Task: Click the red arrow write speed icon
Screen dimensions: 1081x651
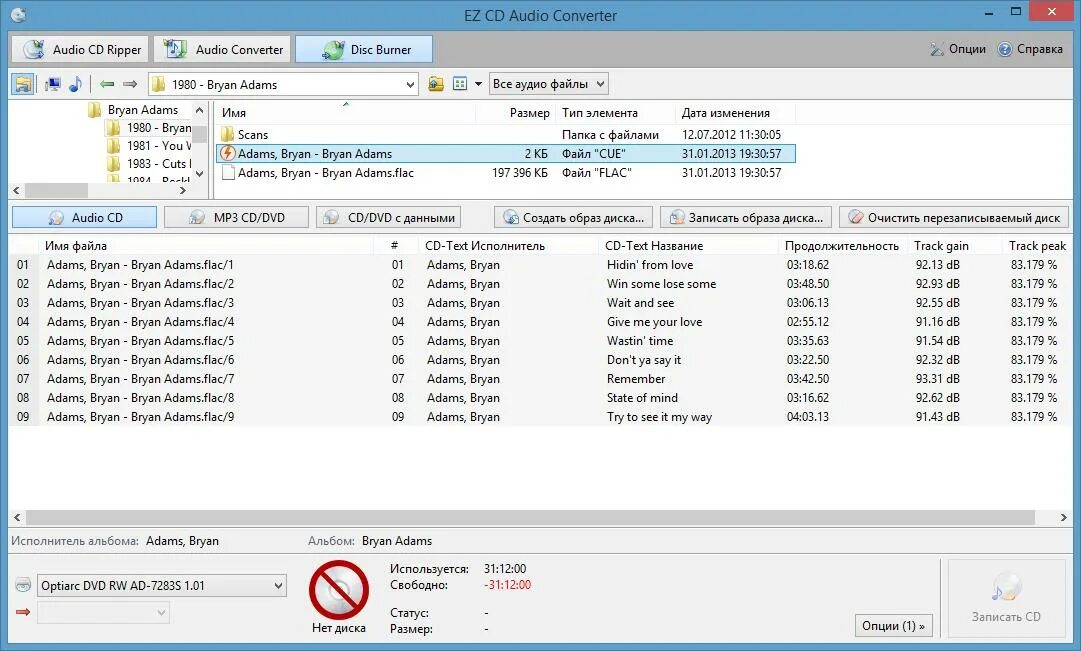Action: tap(23, 612)
